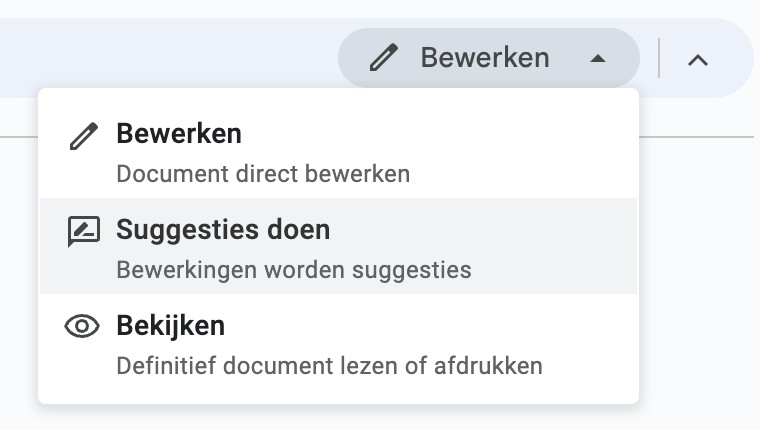Screen dimensions: 760x430
Task: Close the mode dropdown via small triangle arrow
Action: coord(598,59)
